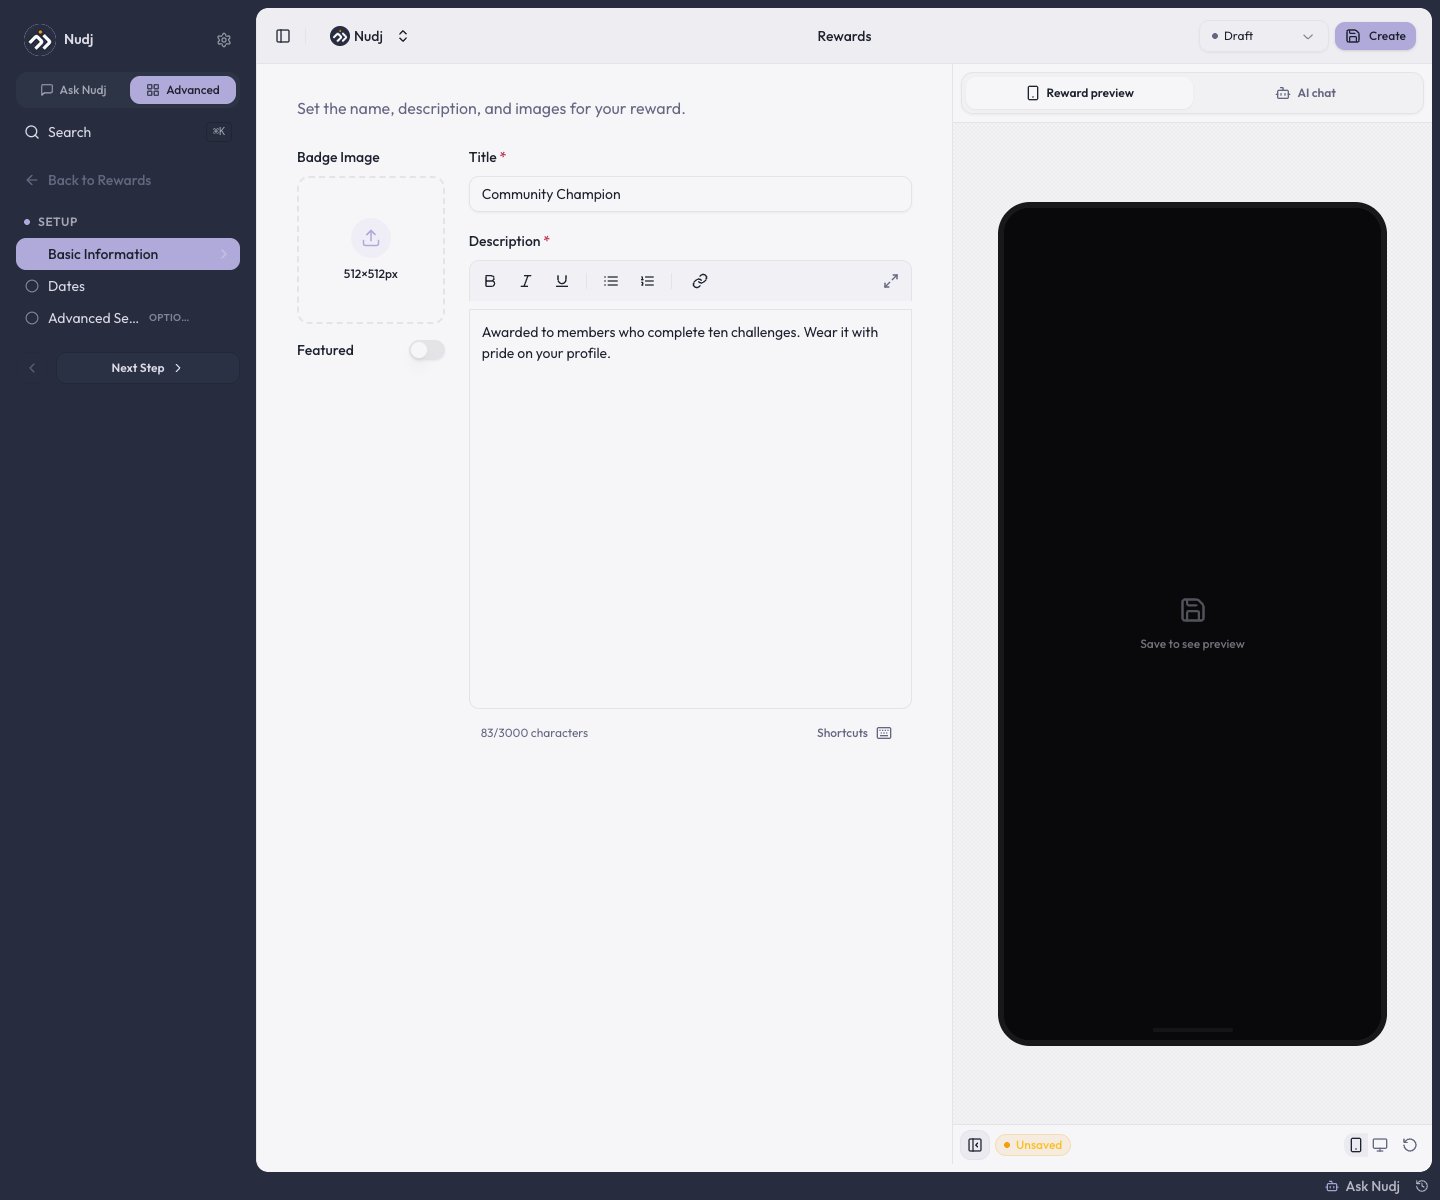Insert a link in description
The image size is (1440, 1200).
point(700,281)
